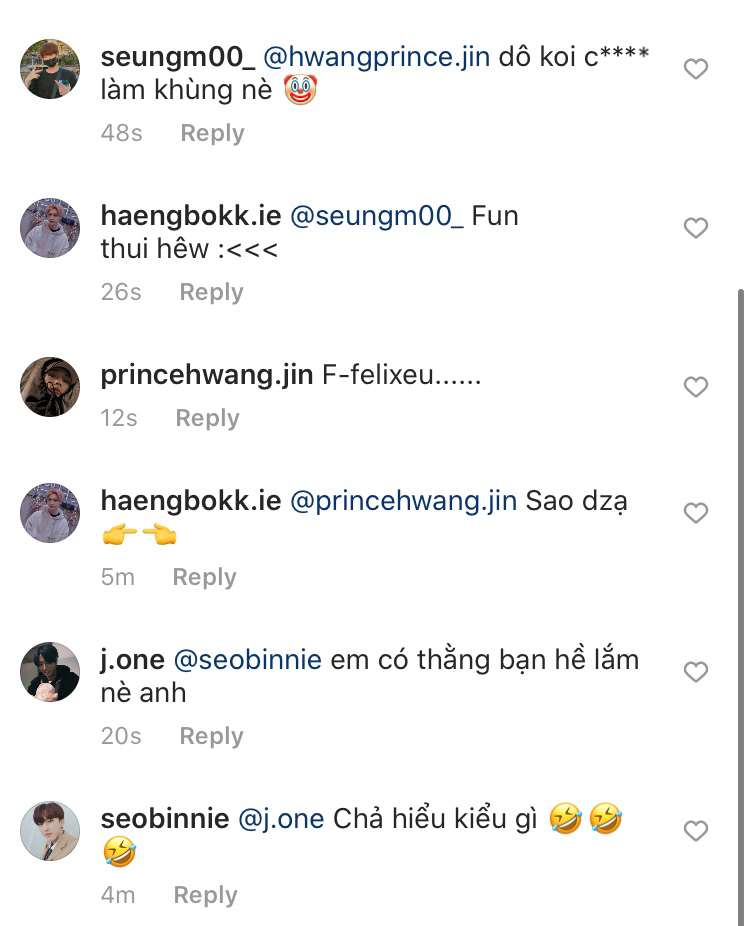This screenshot has width=750, height=926.
Task: Like seungm00_'s comment with the heart
Action: coord(695,69)
